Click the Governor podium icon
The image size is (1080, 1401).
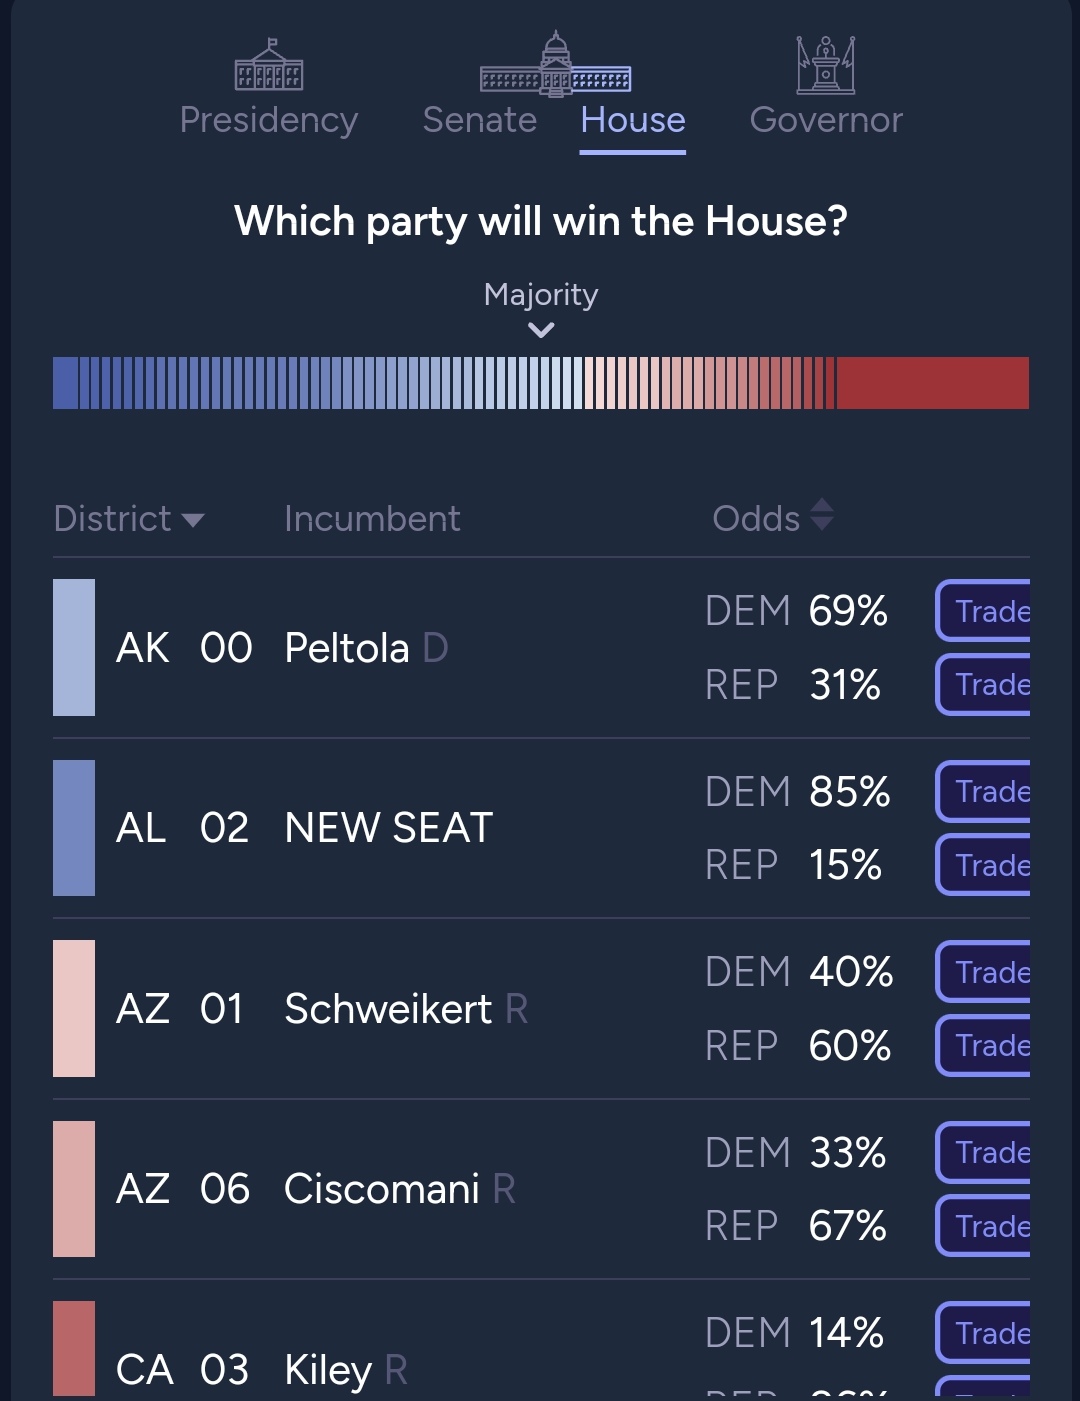pos(826,65)
